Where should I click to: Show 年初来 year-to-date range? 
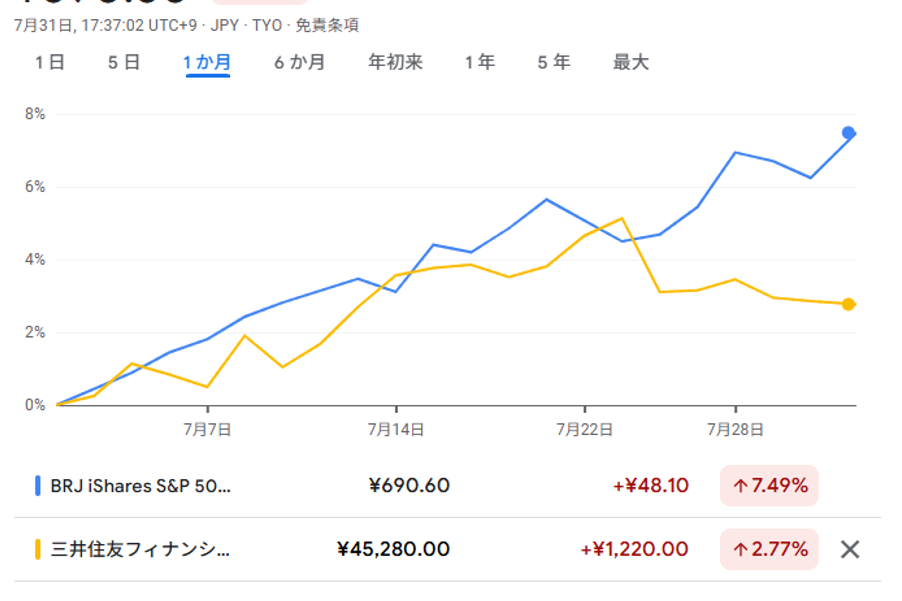395,62
